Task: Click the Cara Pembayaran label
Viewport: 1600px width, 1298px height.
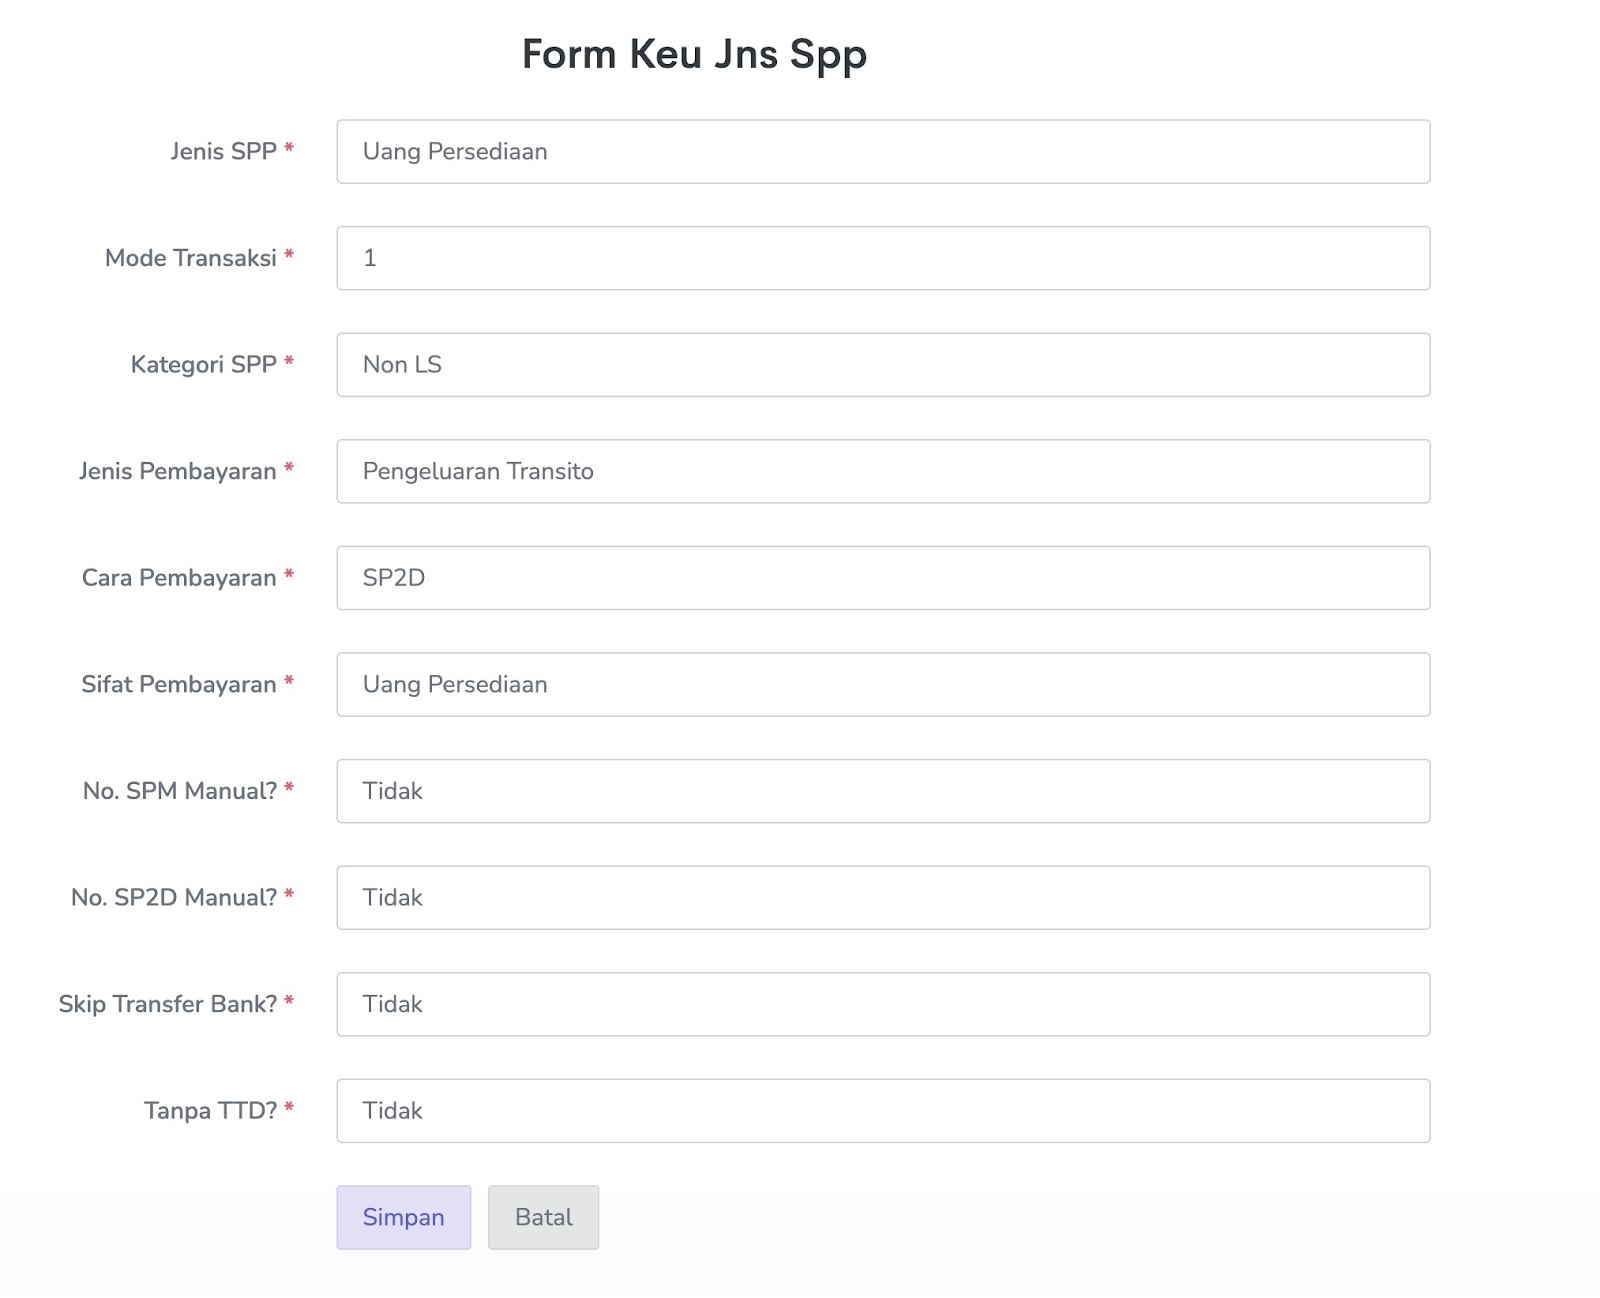Action: pos(178,578)
